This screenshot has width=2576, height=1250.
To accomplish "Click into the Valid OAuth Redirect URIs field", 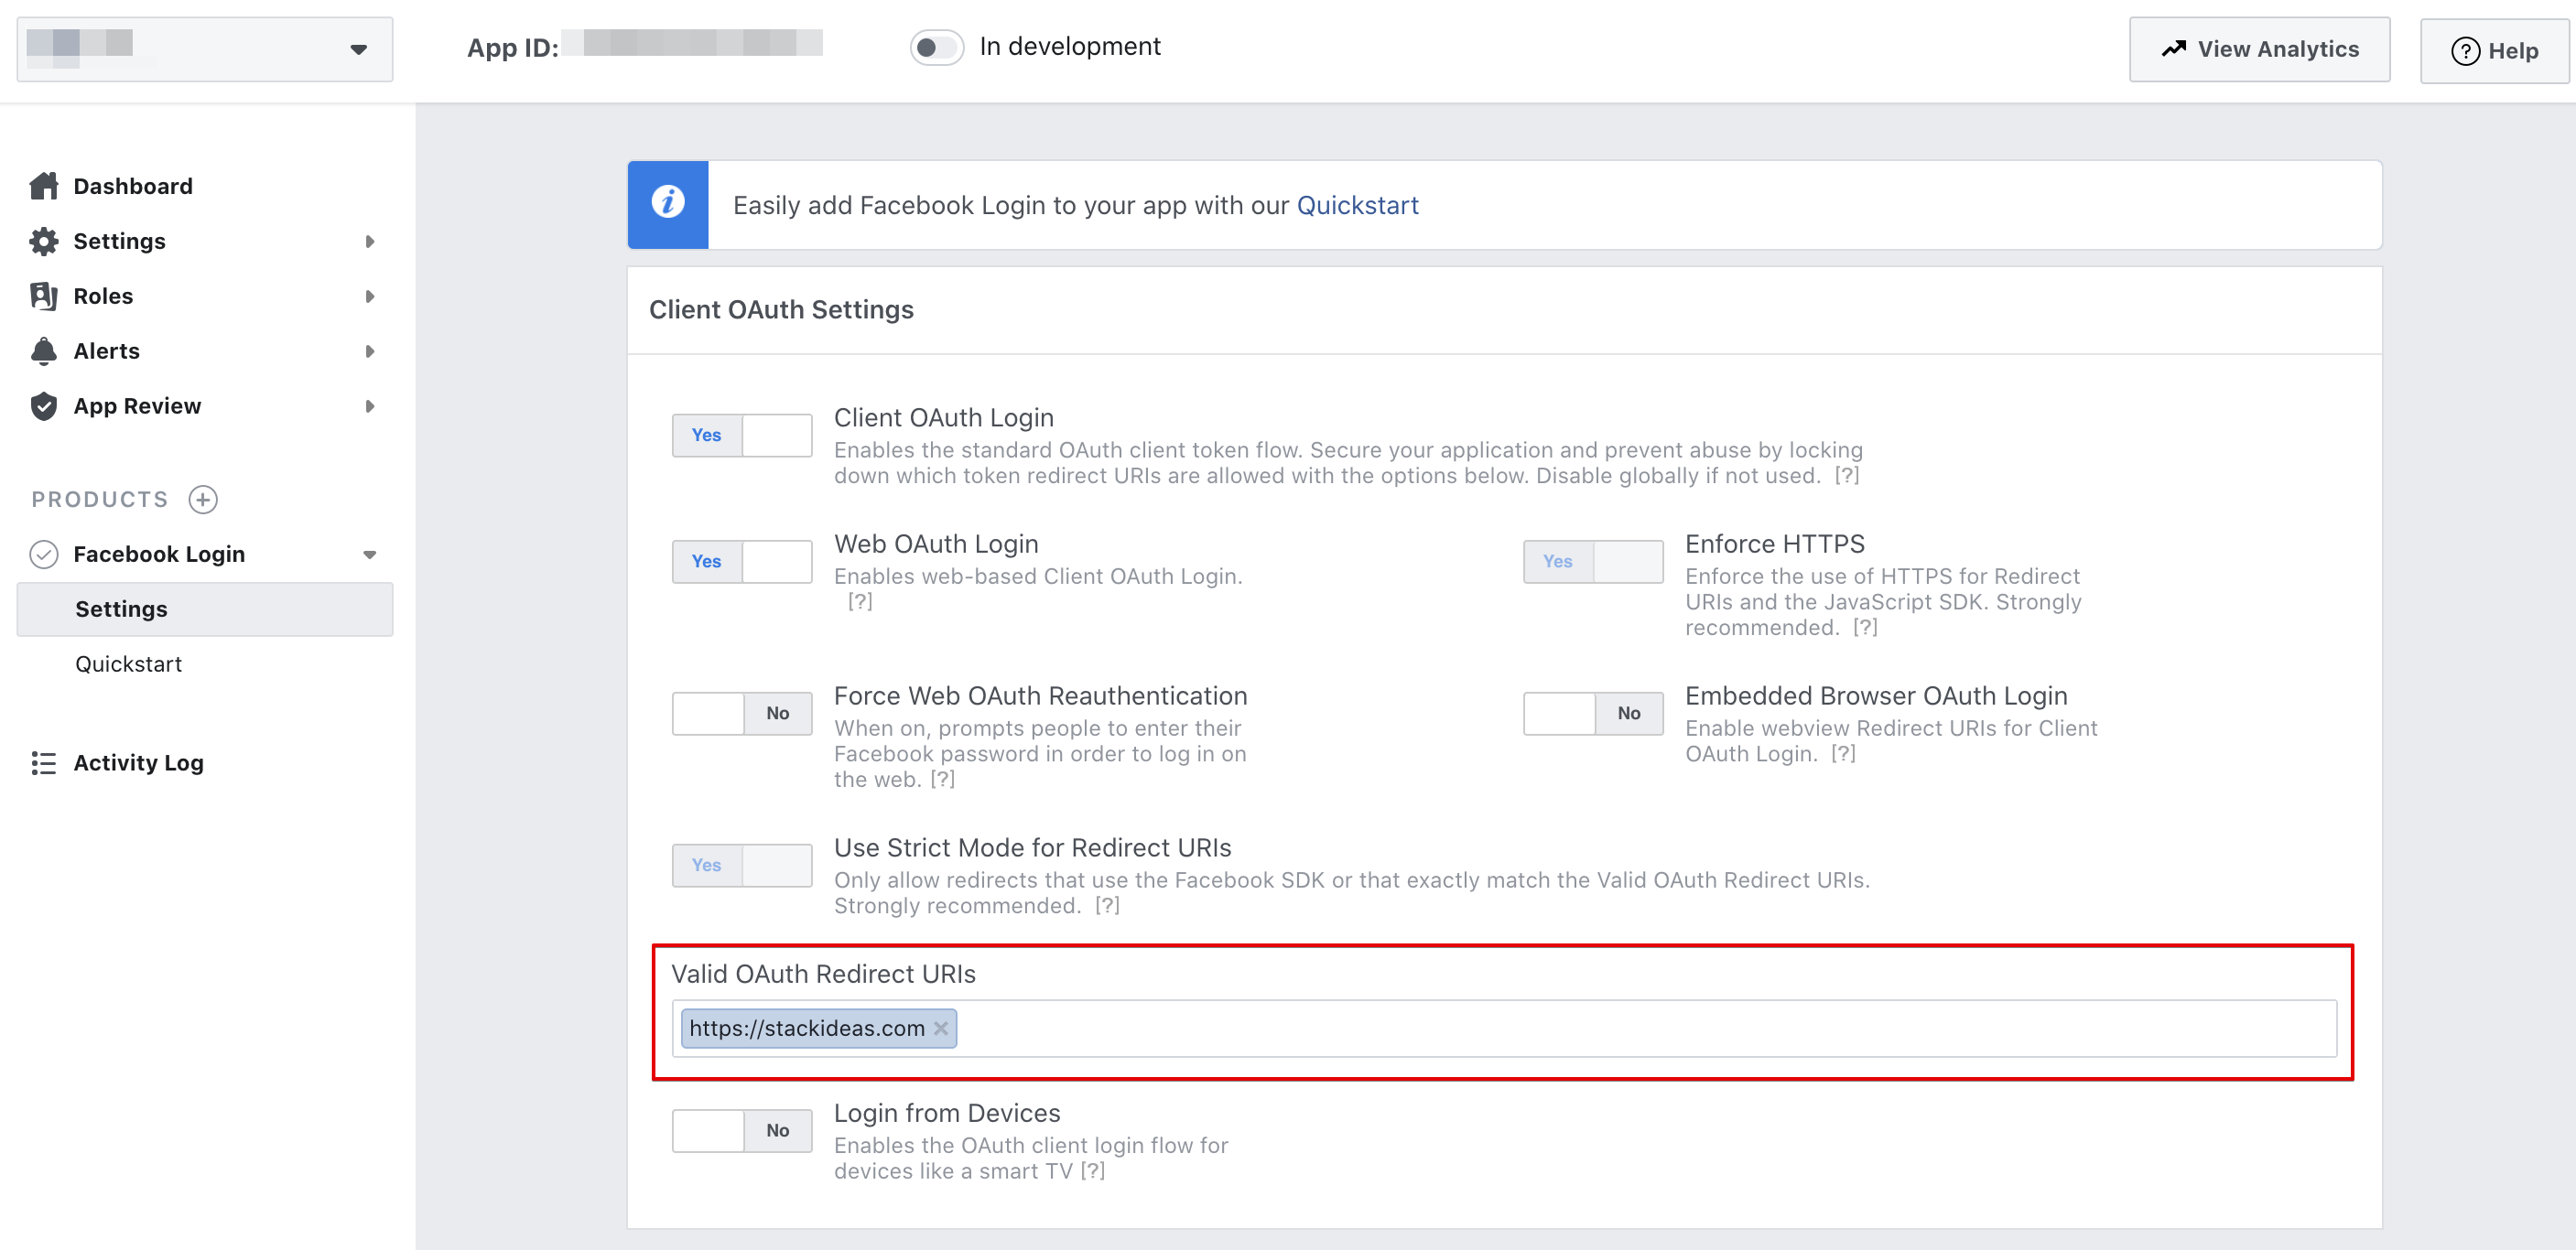I will tap(1504, 1028).
